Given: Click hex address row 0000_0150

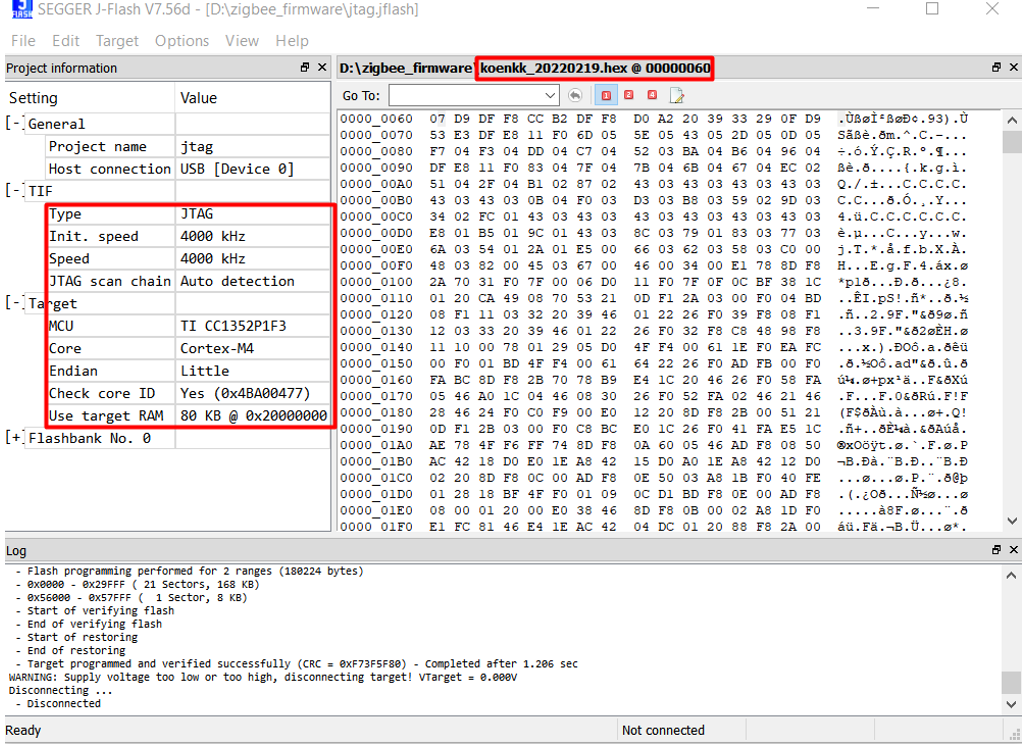Looking at the screenshot, I should (376, 363).
